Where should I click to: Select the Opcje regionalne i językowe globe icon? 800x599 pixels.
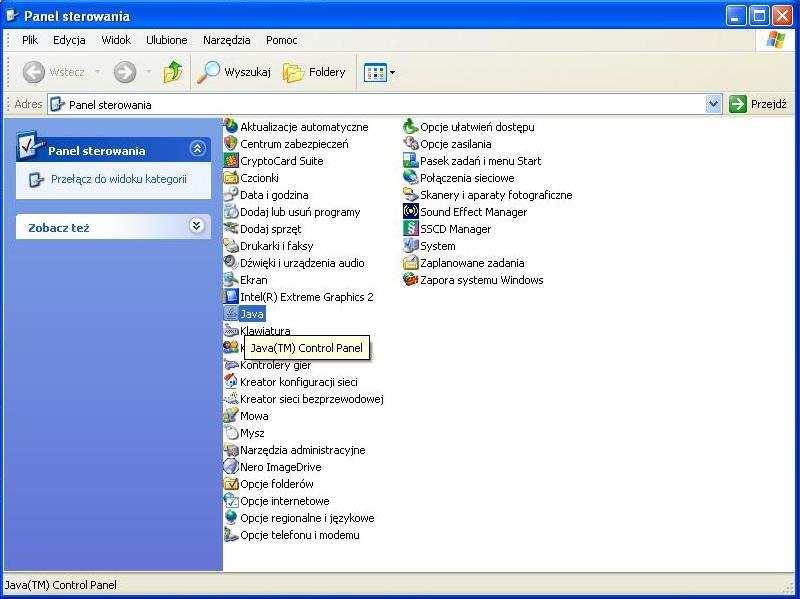point(231,518)
